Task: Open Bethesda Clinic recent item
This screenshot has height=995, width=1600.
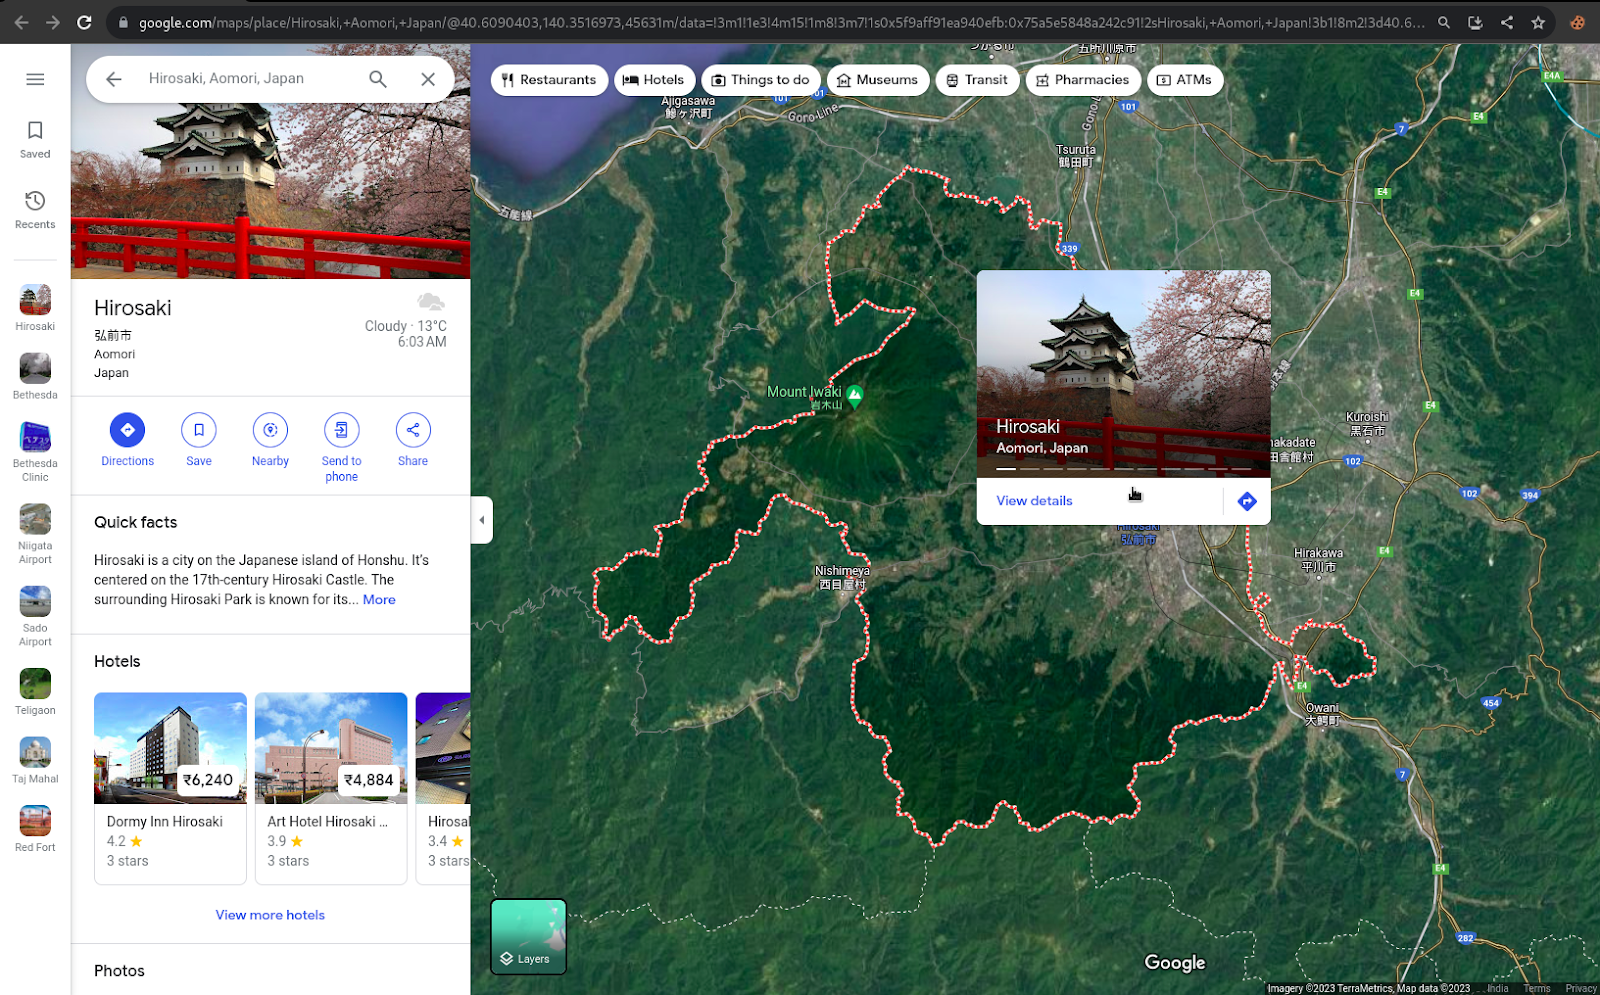Action: tap(35, 452)
